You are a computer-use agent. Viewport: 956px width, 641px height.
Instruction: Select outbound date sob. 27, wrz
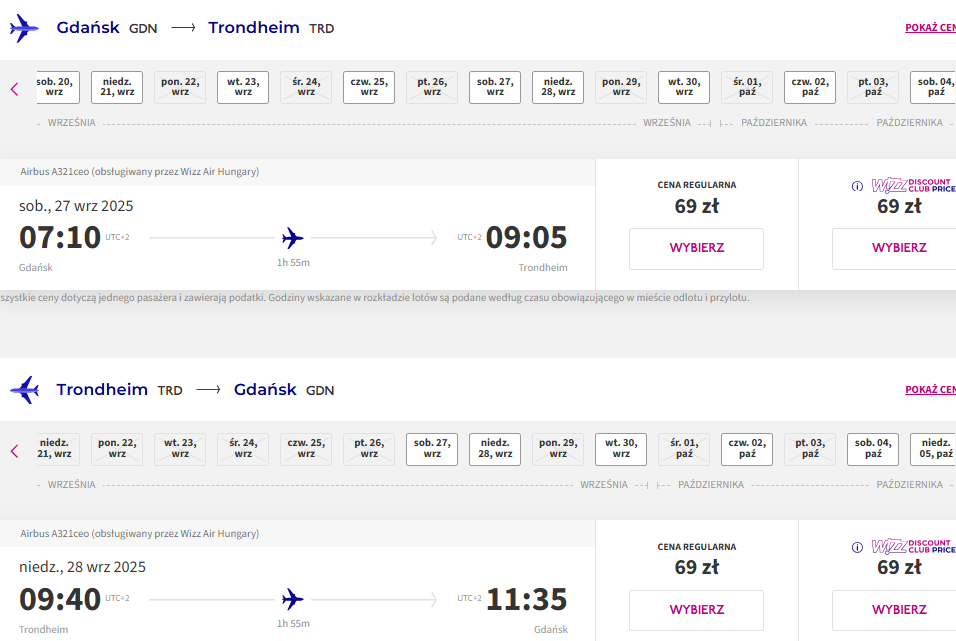click(495, 87)
